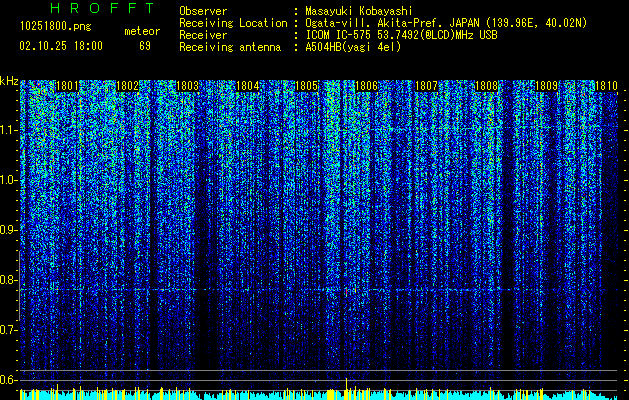Select the file name 10251800.png
This screenshot has height=400, width=629.
[x=55, y=27]
